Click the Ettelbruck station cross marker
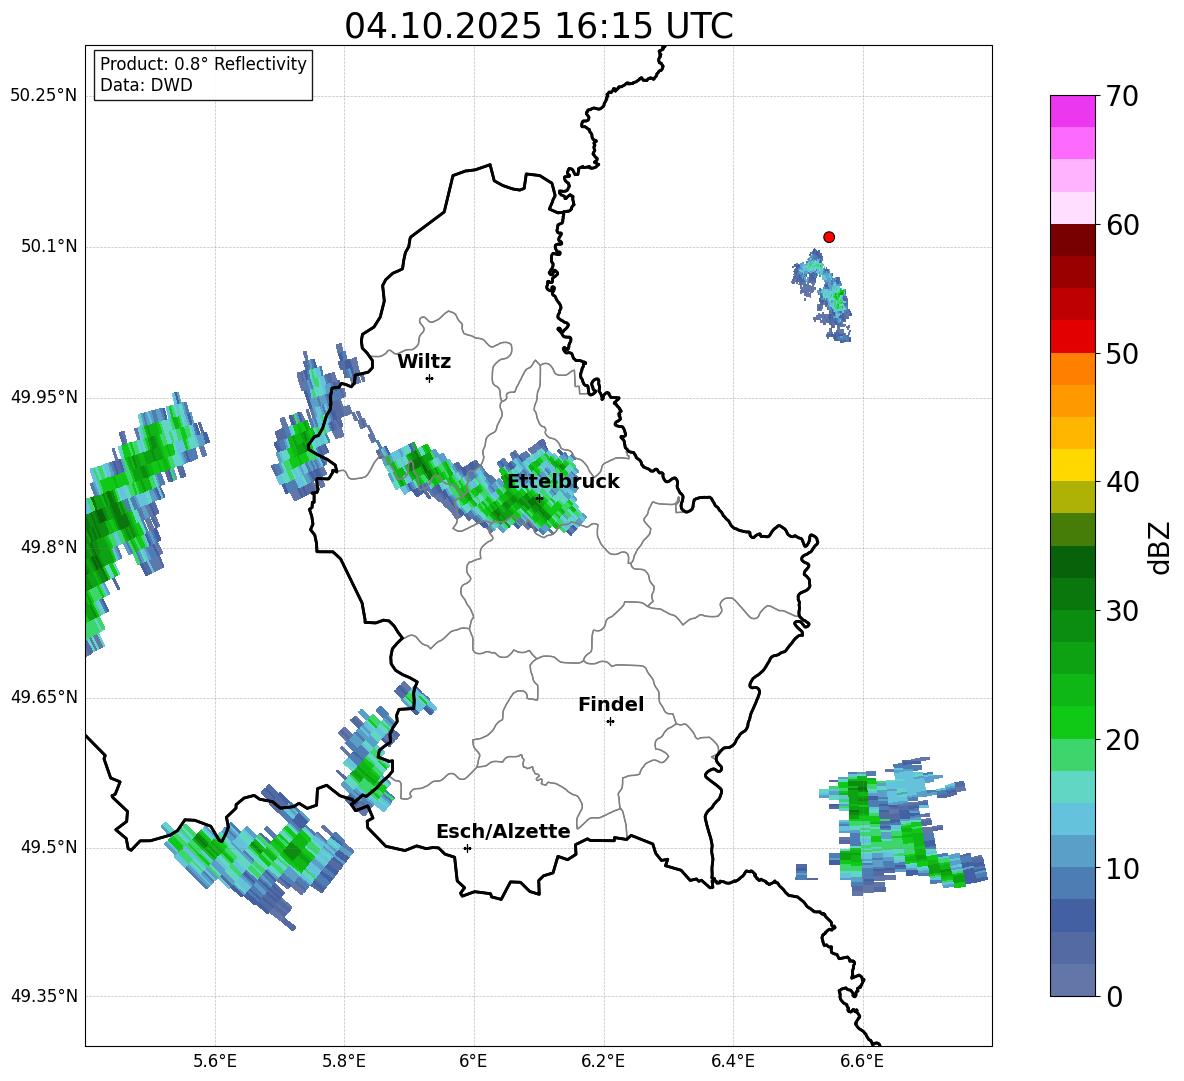The image size is (1184, 1081). [x=539, y=498]
